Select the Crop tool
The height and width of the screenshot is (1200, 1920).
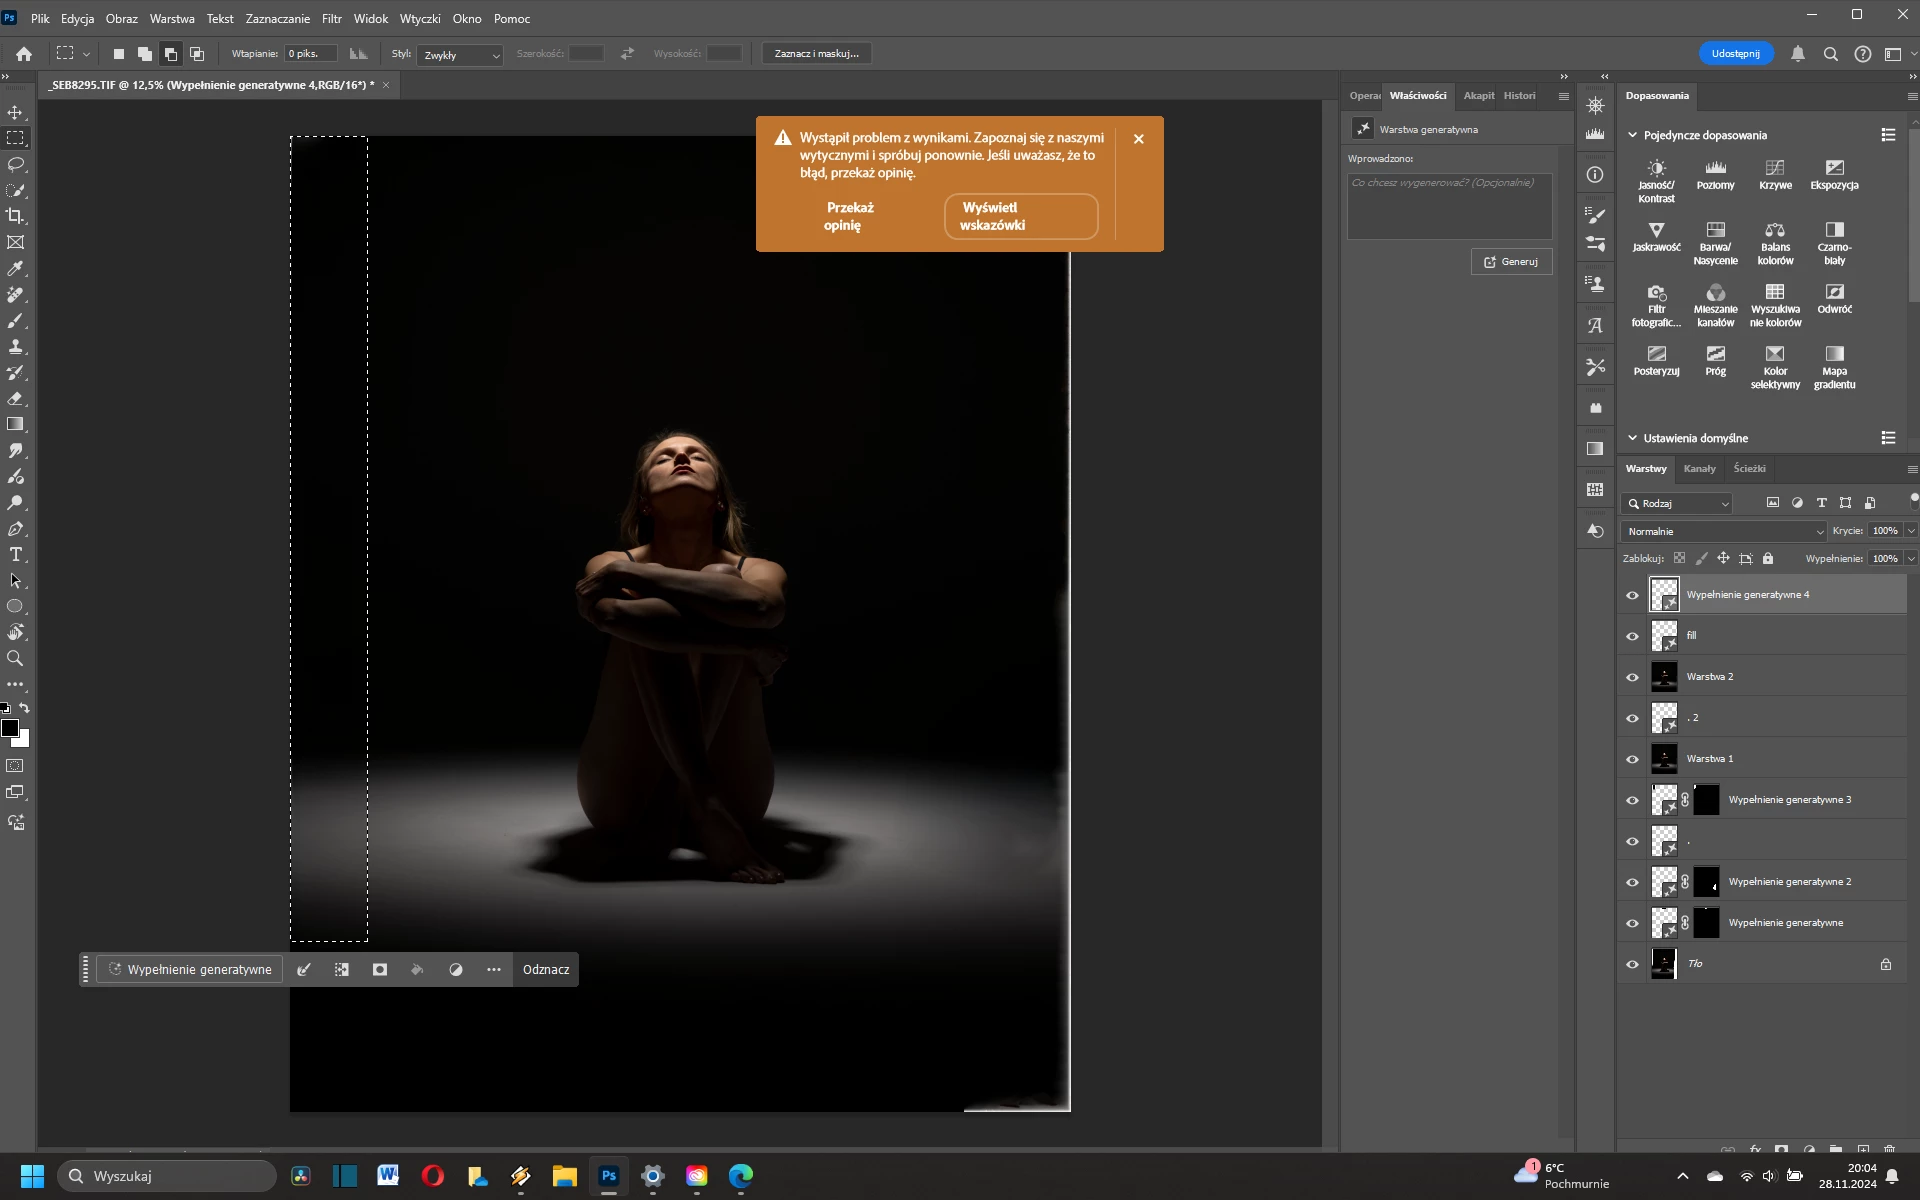[16, 216]
